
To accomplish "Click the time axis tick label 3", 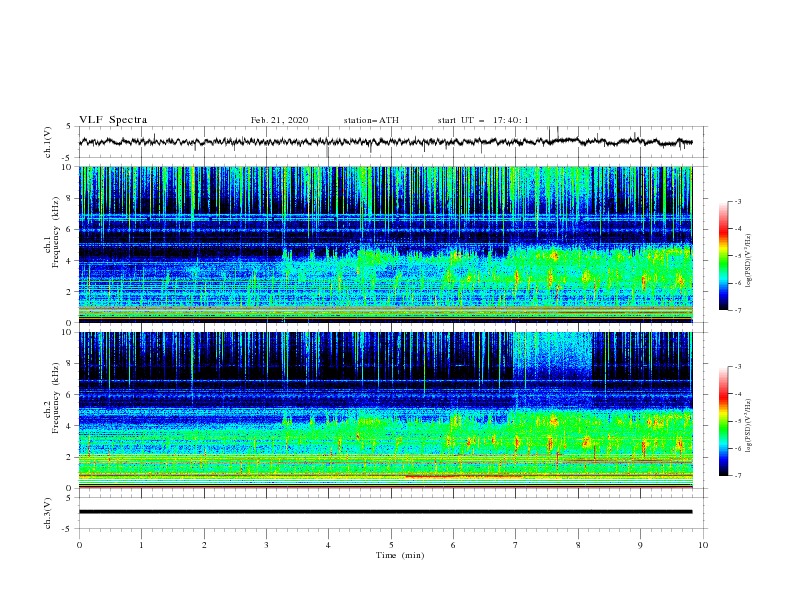I will 266,545.
